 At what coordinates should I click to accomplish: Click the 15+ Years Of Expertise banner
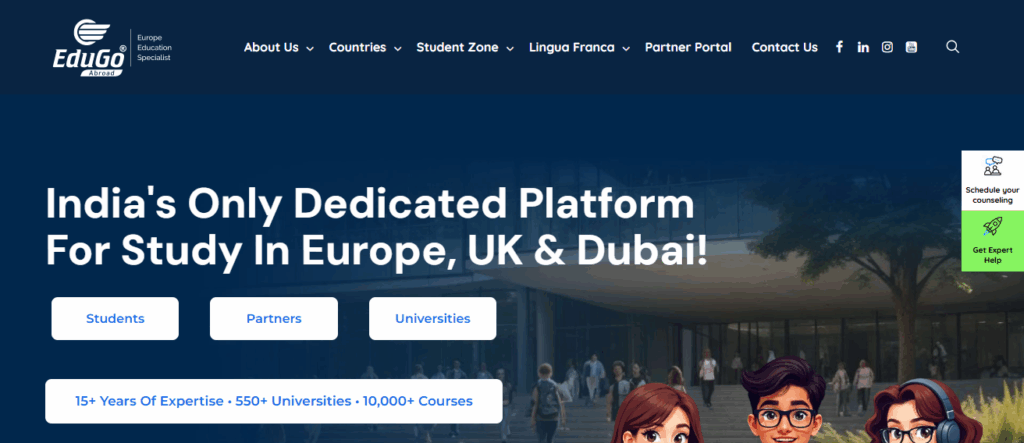point(273,401)
